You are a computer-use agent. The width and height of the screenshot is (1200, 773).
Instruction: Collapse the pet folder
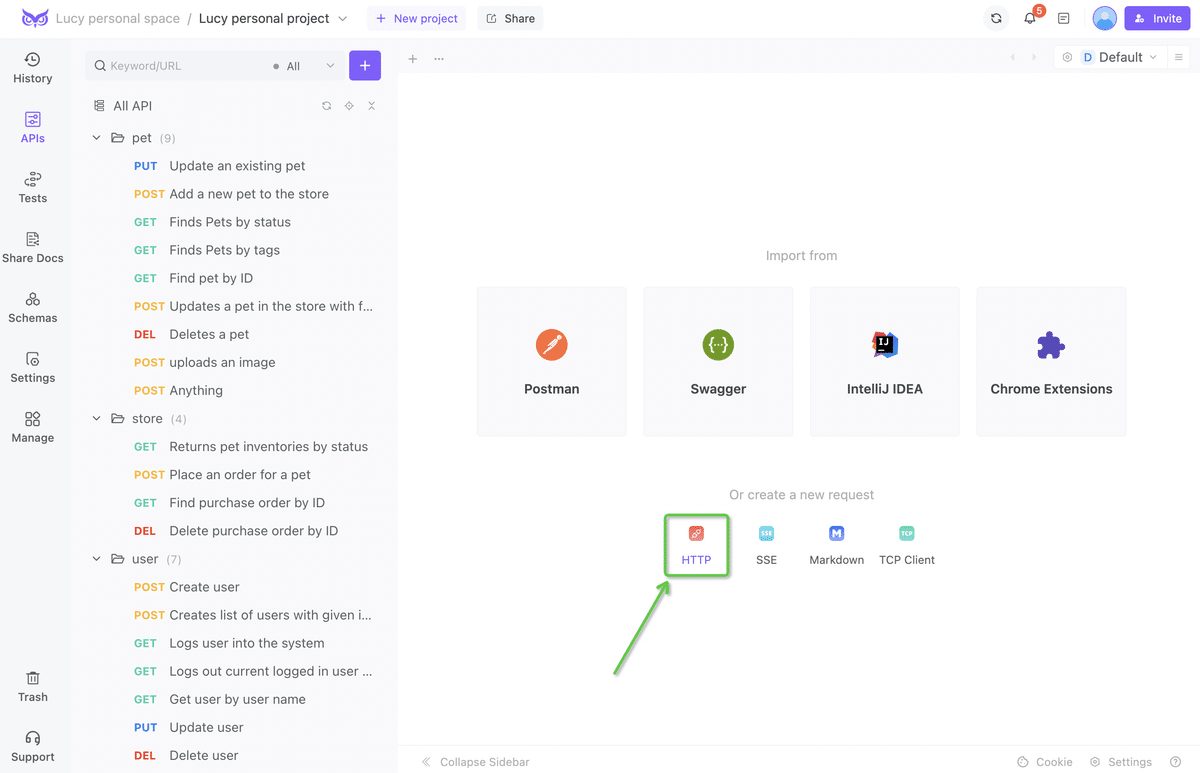[x=97, y=138]
